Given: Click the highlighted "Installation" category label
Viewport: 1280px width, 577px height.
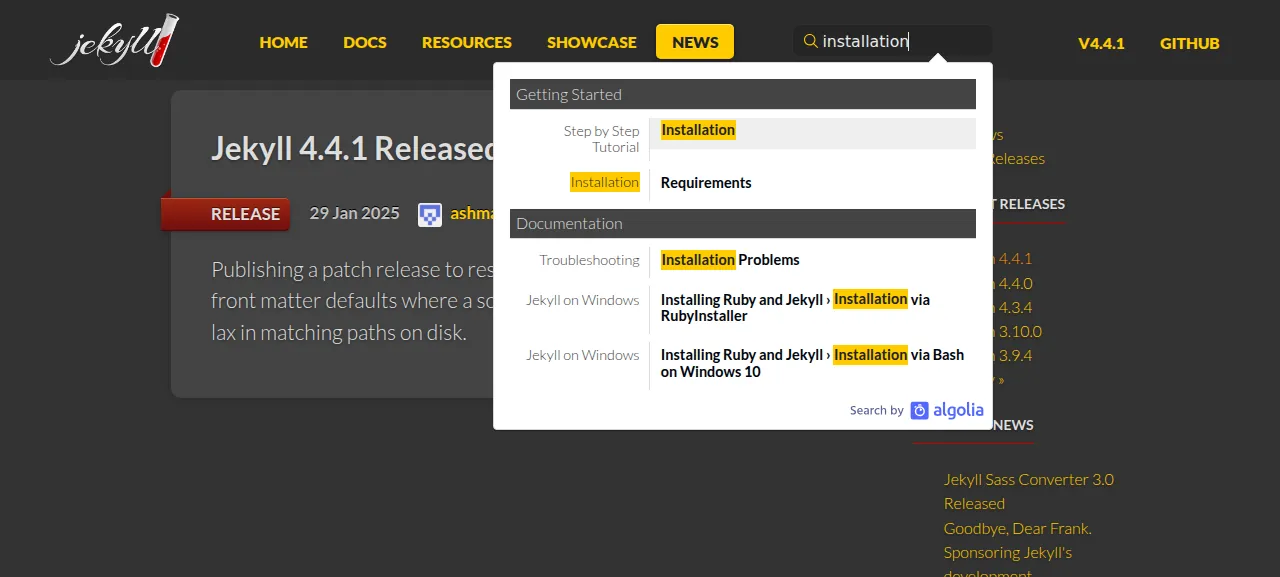Looking at the screenshot, I should point(605,182).
